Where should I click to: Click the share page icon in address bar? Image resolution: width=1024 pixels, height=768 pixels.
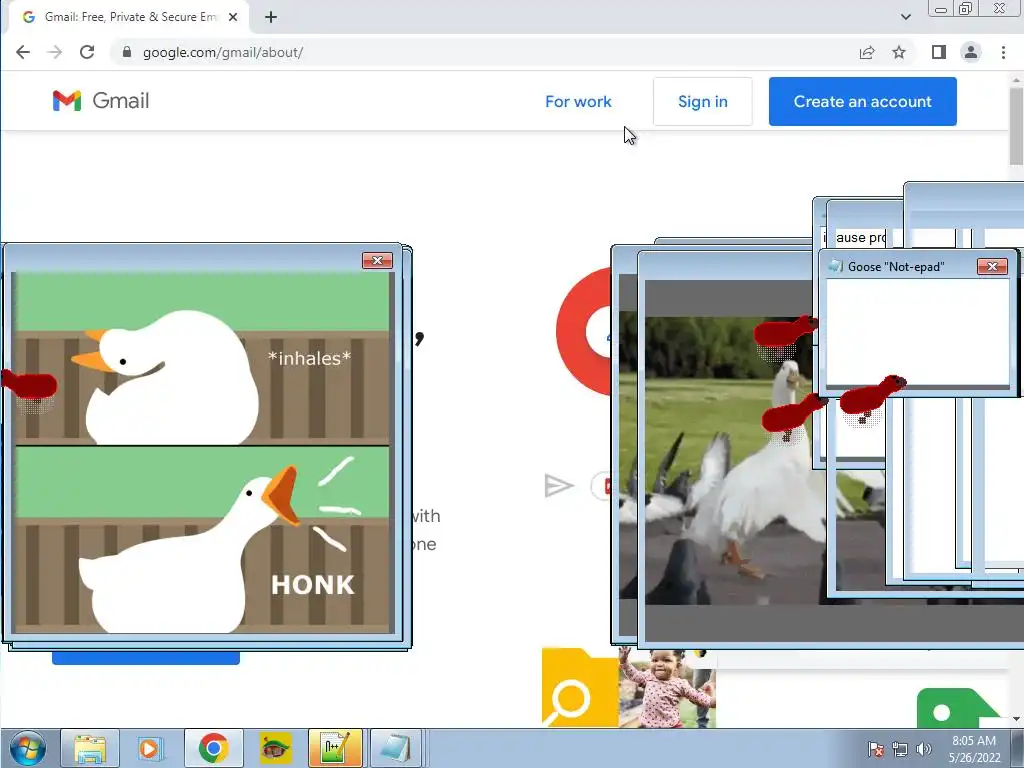tap(867, 52)
